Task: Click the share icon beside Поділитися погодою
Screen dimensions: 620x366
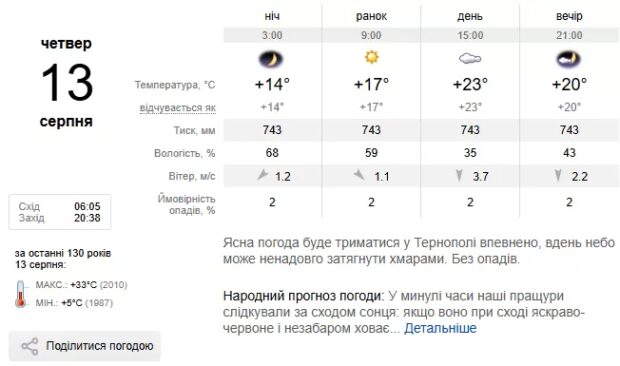Action: pos(30,347)
